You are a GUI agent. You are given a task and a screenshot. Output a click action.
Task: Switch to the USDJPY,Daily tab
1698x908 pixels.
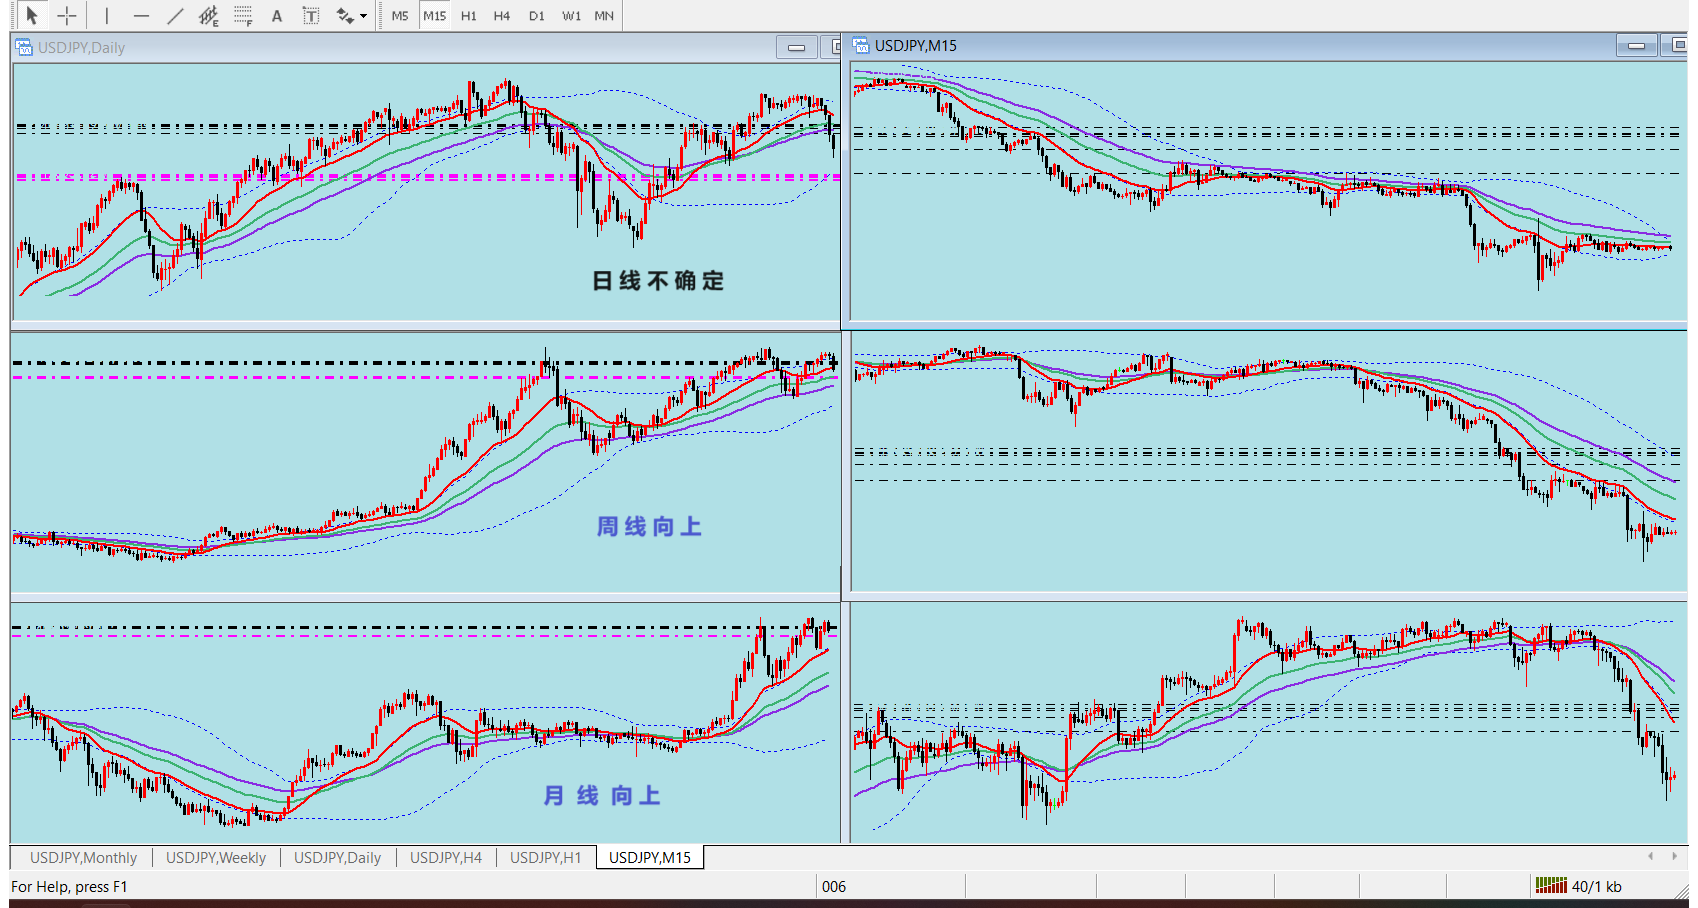pos(337,857)
